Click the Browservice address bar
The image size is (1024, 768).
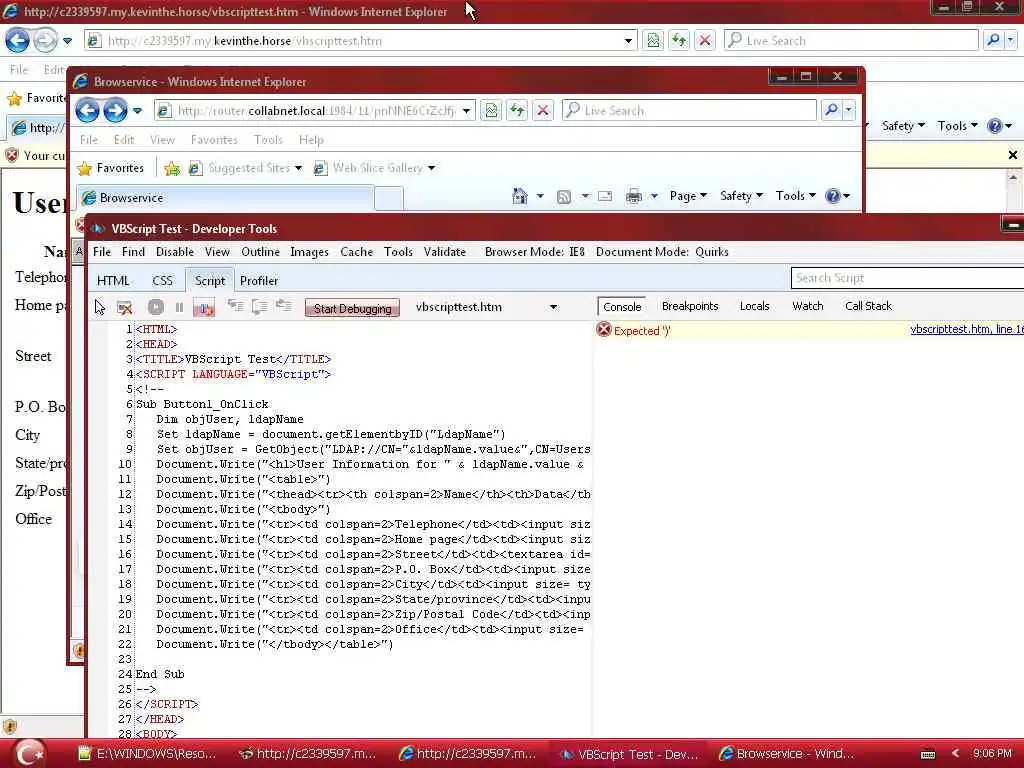point(316,111)
